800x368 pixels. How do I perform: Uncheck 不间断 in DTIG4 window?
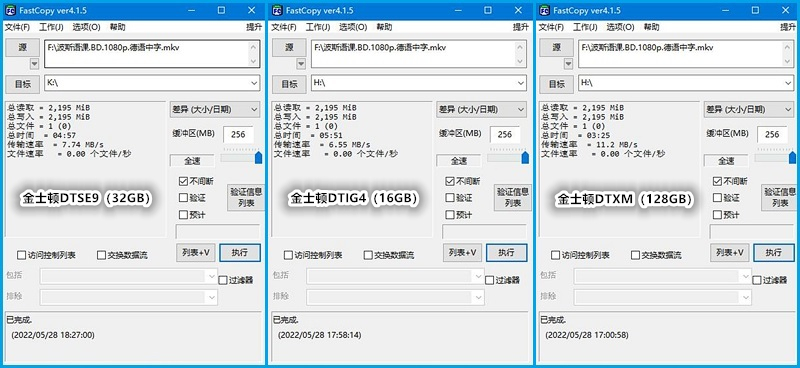[450, 181]
